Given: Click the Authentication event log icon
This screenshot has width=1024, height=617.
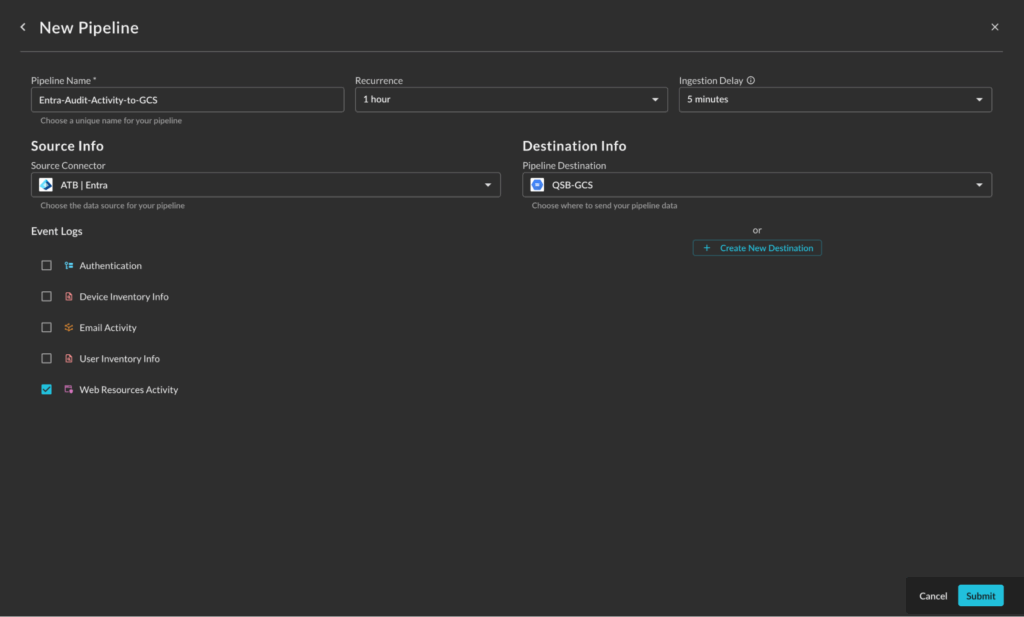Looking at the screenshot, I should [x=69, y=266].
